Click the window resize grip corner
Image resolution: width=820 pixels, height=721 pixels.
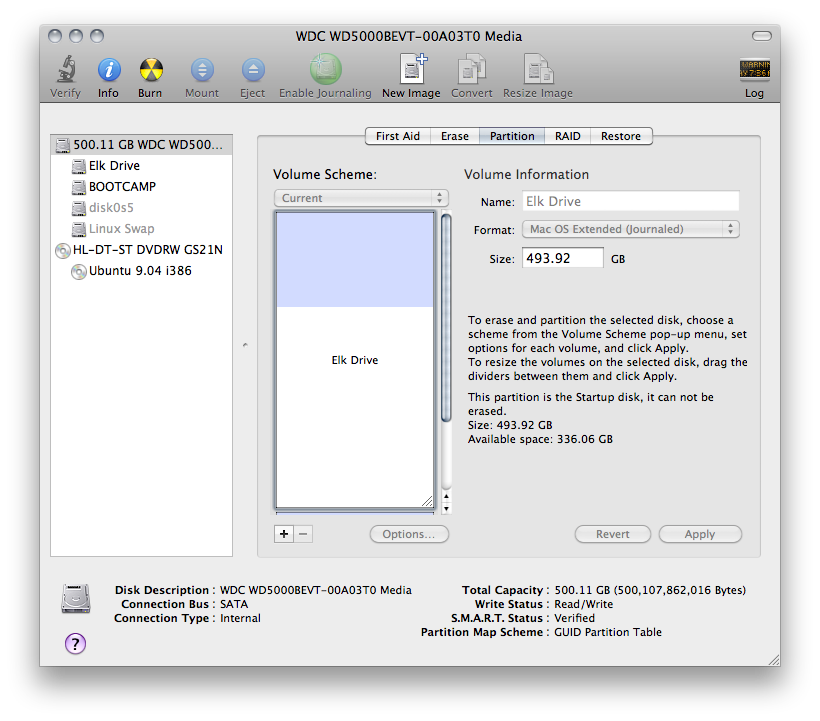pyautogui.click(x=774, y=660)
